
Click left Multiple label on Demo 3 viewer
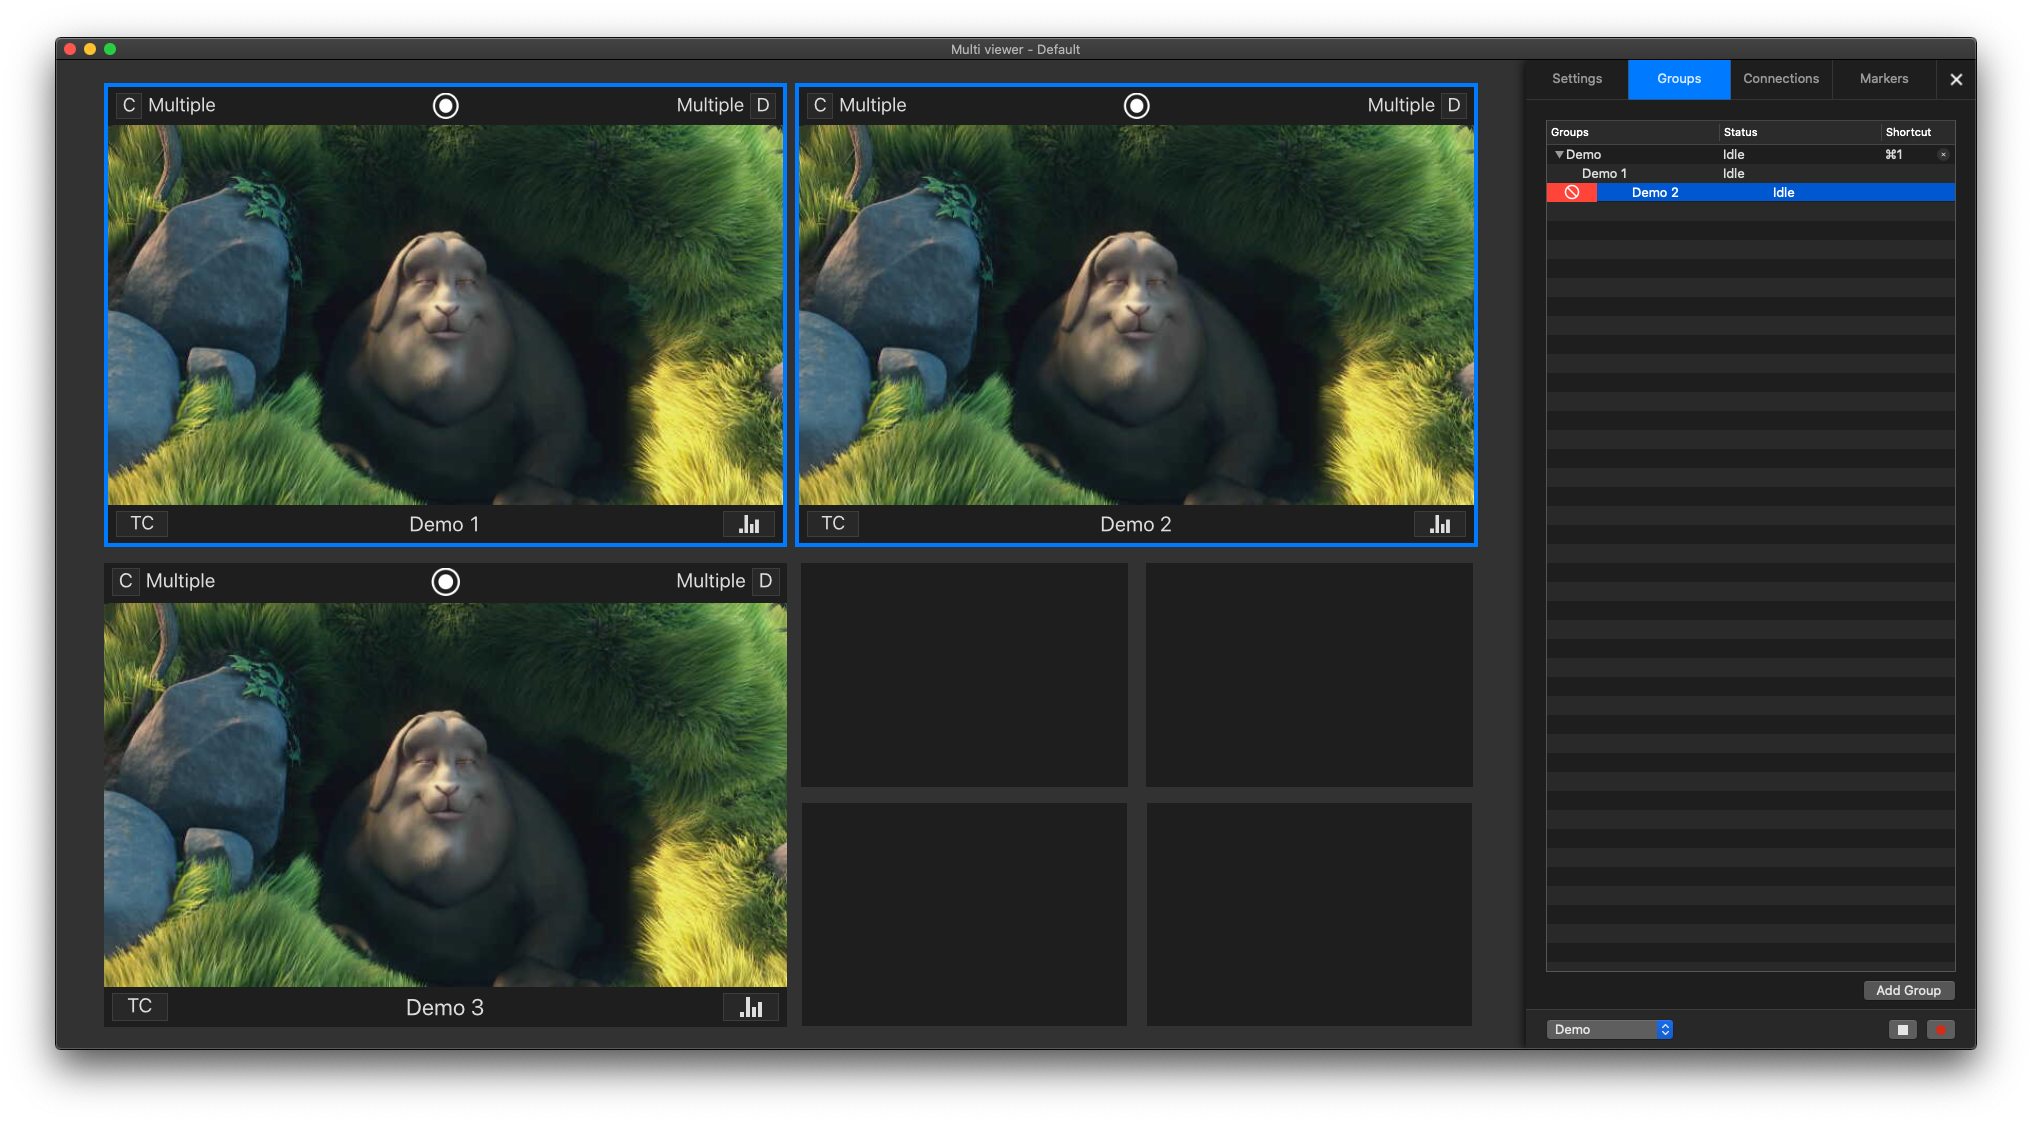coord(180,581)
